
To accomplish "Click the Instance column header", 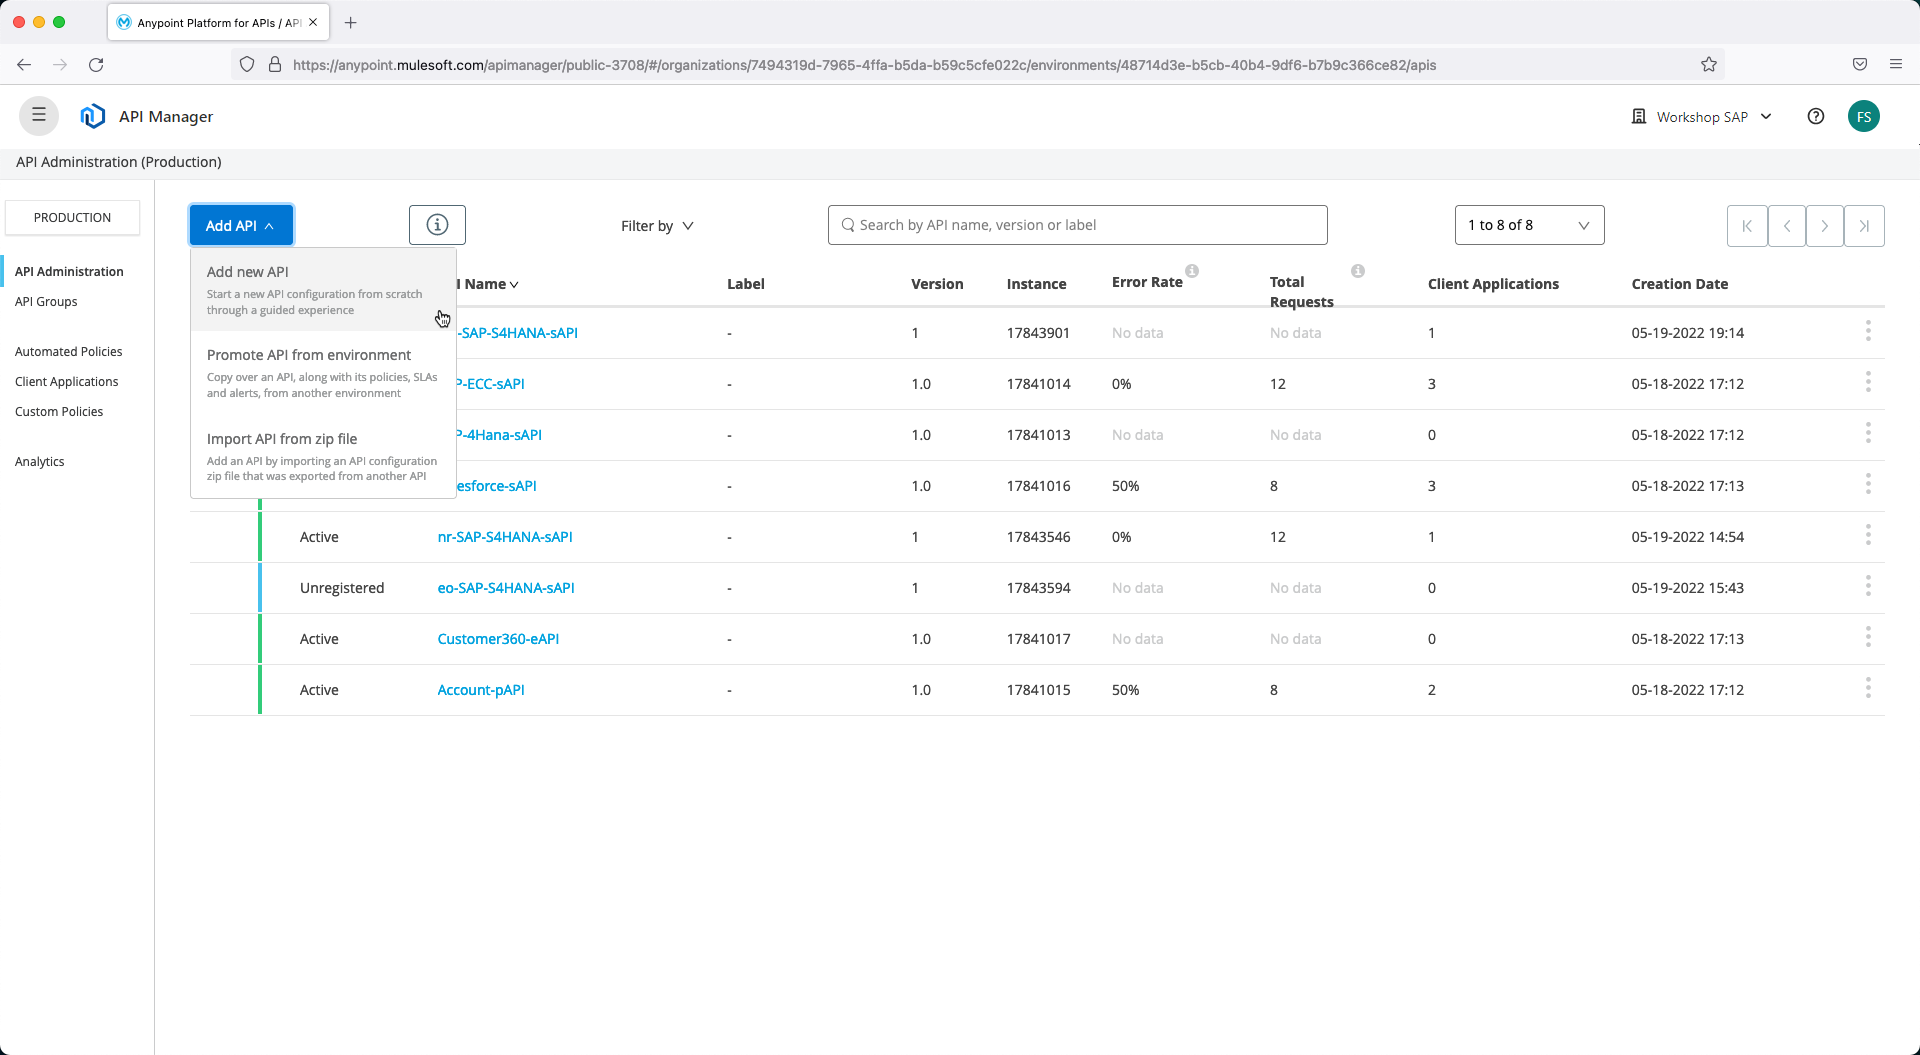I will point(1036,284).
